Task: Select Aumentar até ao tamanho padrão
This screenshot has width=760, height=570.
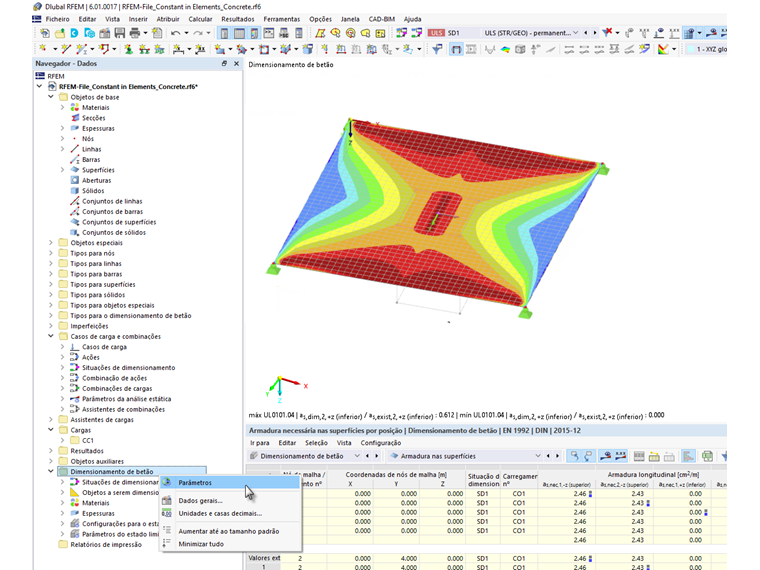Action: (231, 531)
